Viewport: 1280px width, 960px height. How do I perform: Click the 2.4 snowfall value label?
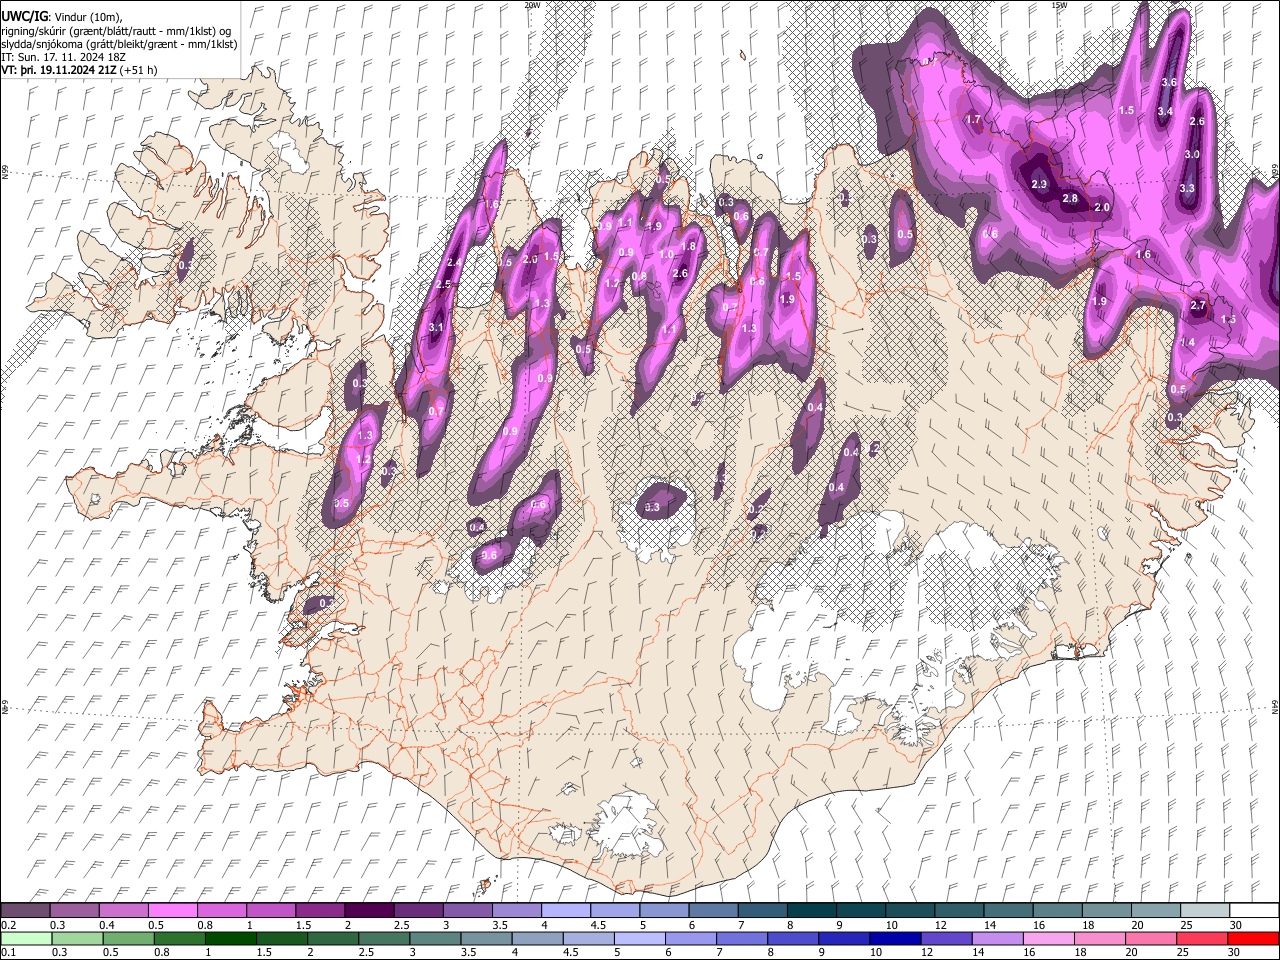pos(453,262)
